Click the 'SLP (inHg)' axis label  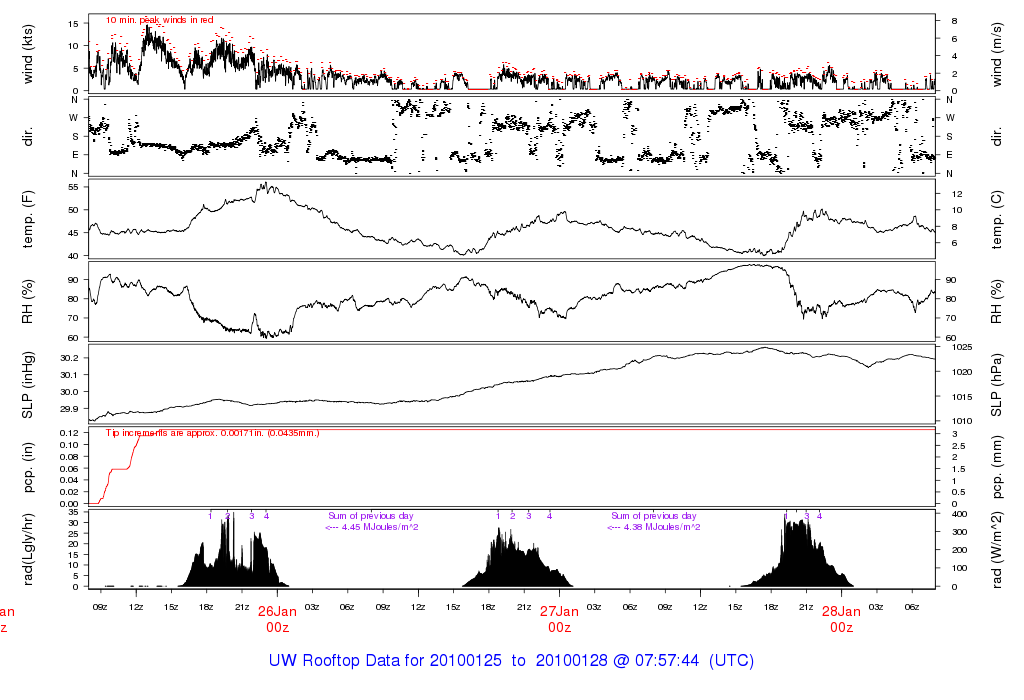coord(27,385)
